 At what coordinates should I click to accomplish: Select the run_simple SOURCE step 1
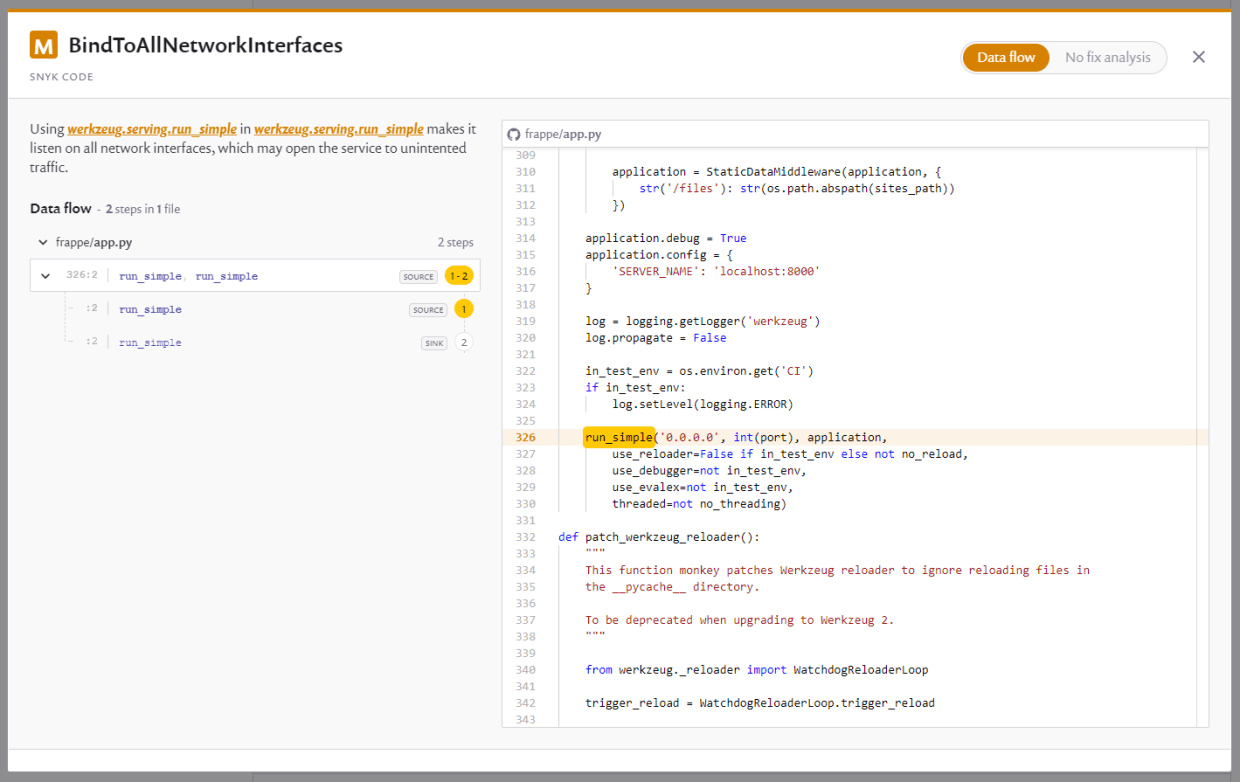click(x=150, y=309)
